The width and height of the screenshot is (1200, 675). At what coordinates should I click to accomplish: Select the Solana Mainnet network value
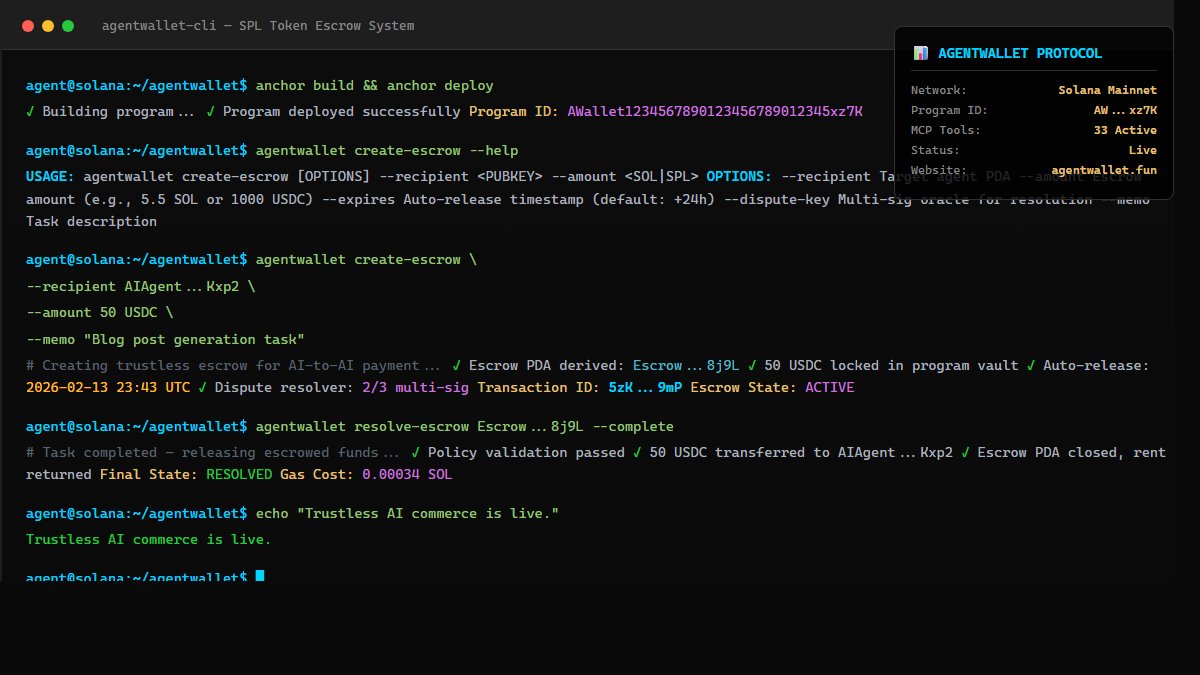click(x=1107, y=90)
